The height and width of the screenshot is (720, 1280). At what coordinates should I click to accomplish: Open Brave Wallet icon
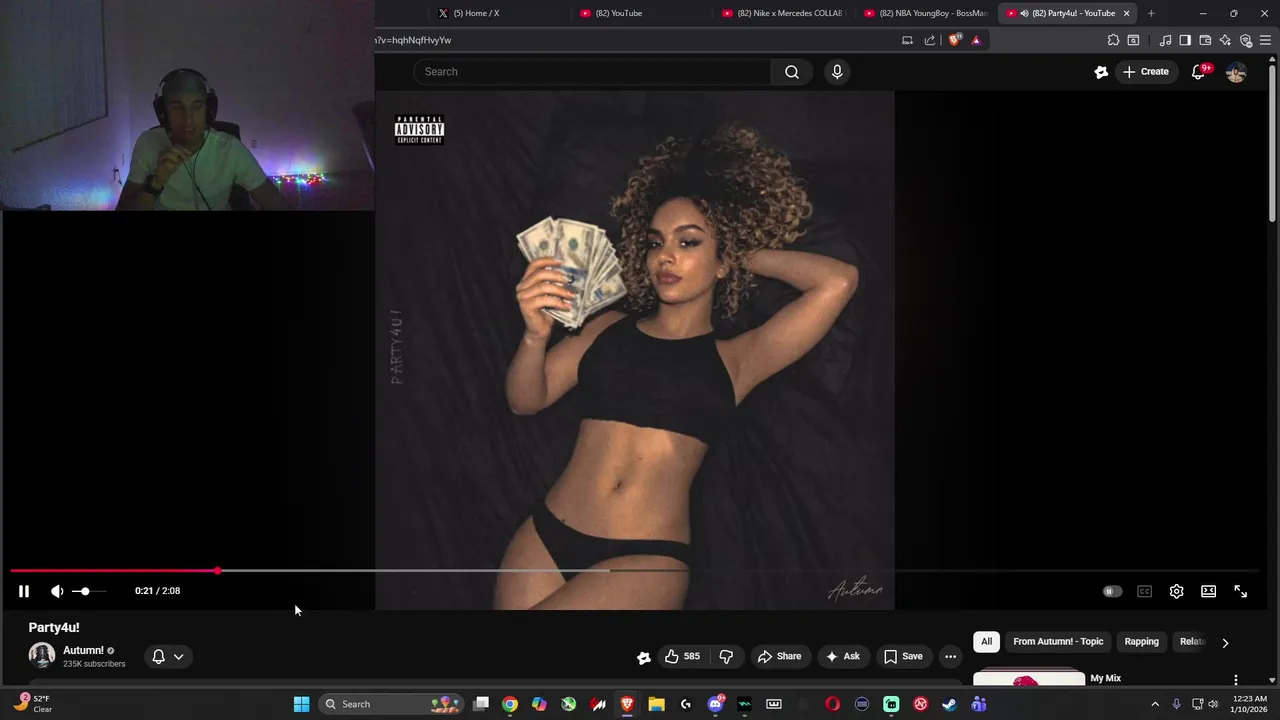[x=1205, y=40]
